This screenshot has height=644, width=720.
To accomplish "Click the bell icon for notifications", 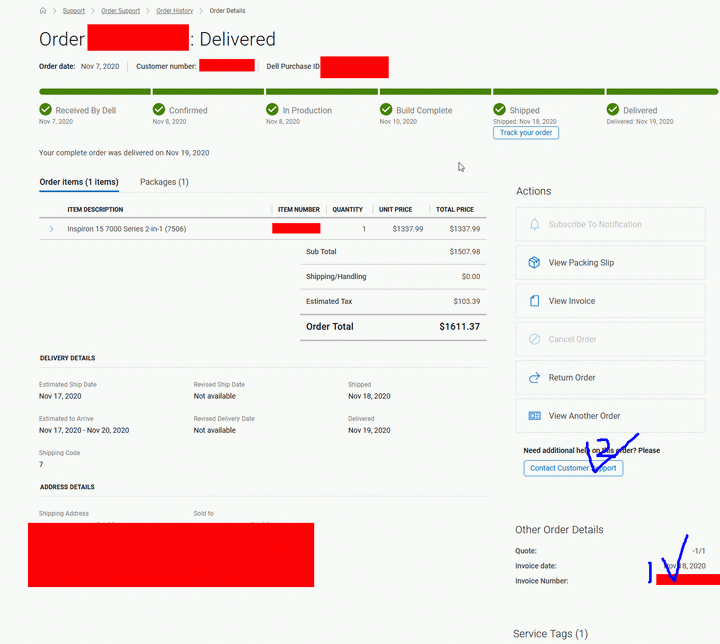I will tap(534, 224).
